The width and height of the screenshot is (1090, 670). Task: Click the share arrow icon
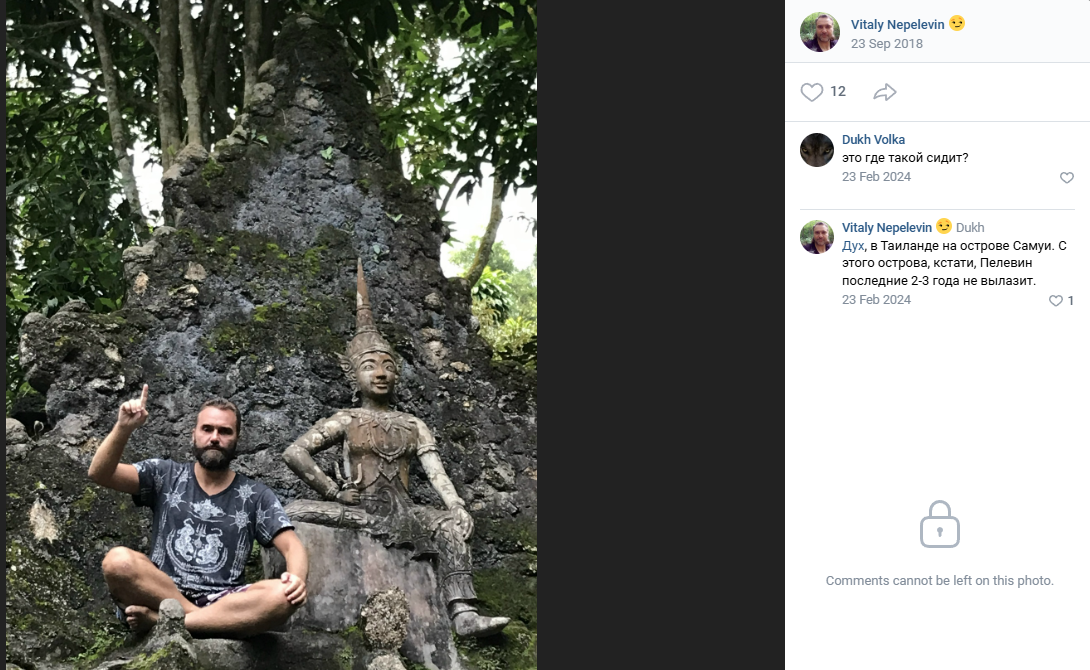pos(884,92)
